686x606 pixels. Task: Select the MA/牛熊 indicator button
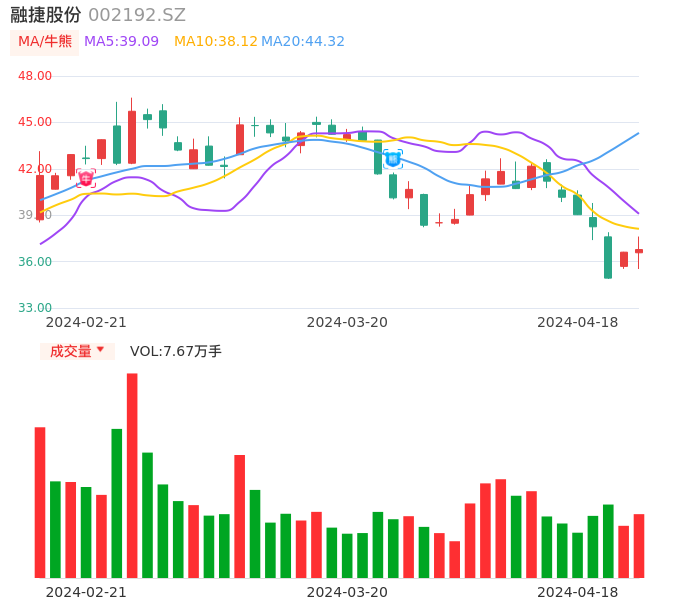(45, 42)
